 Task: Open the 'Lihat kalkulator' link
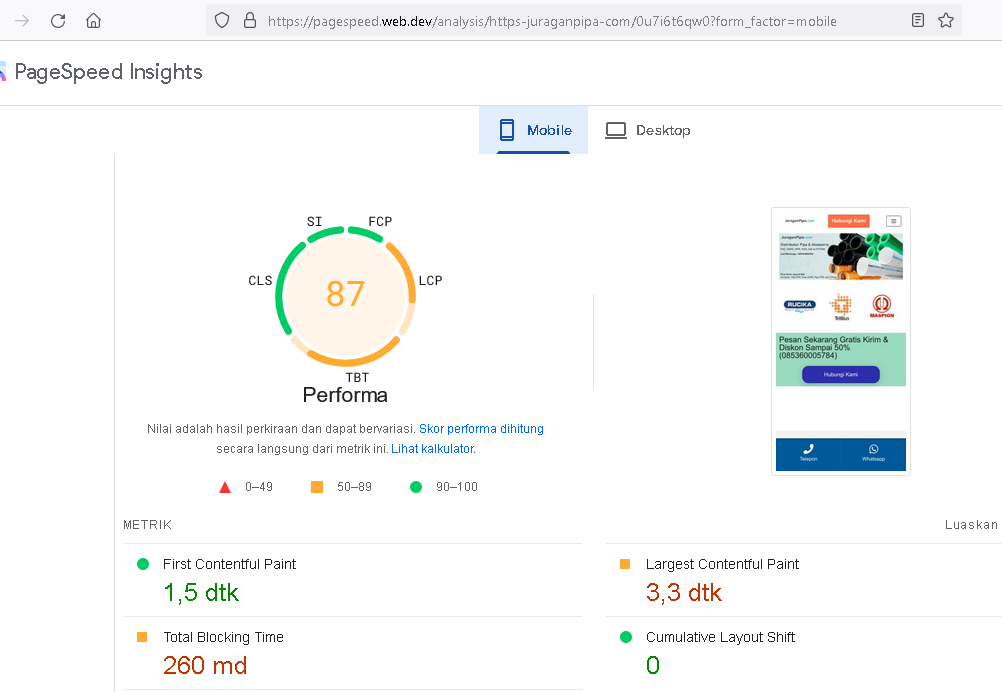pos(432,449)
